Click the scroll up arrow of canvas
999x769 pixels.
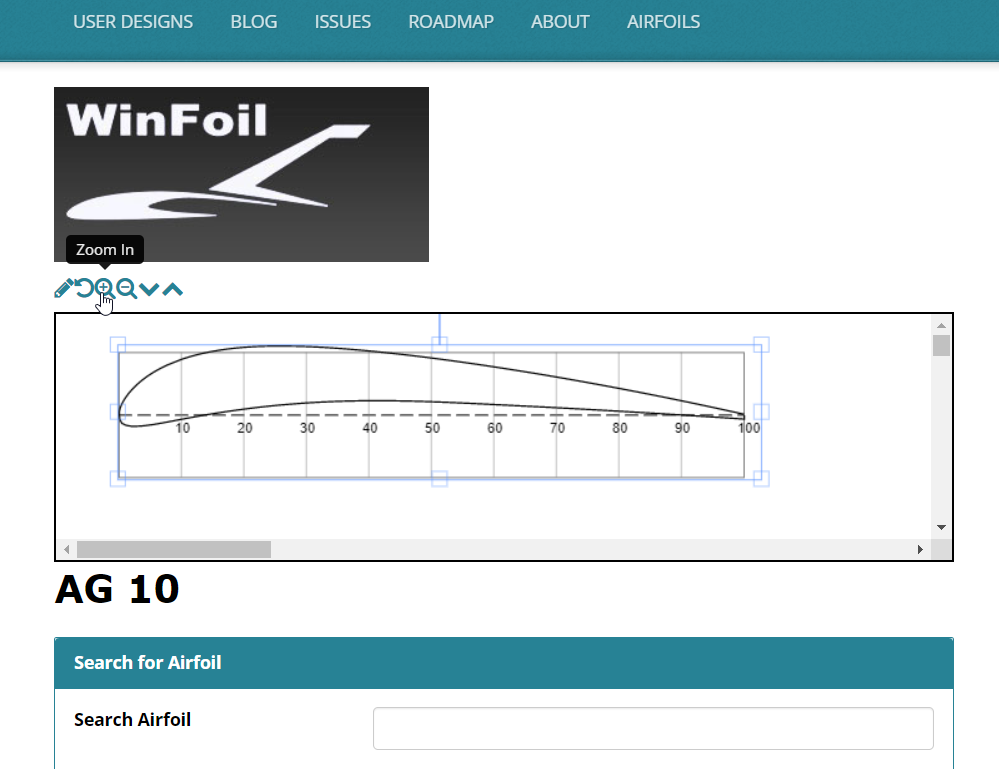point(941,326)
